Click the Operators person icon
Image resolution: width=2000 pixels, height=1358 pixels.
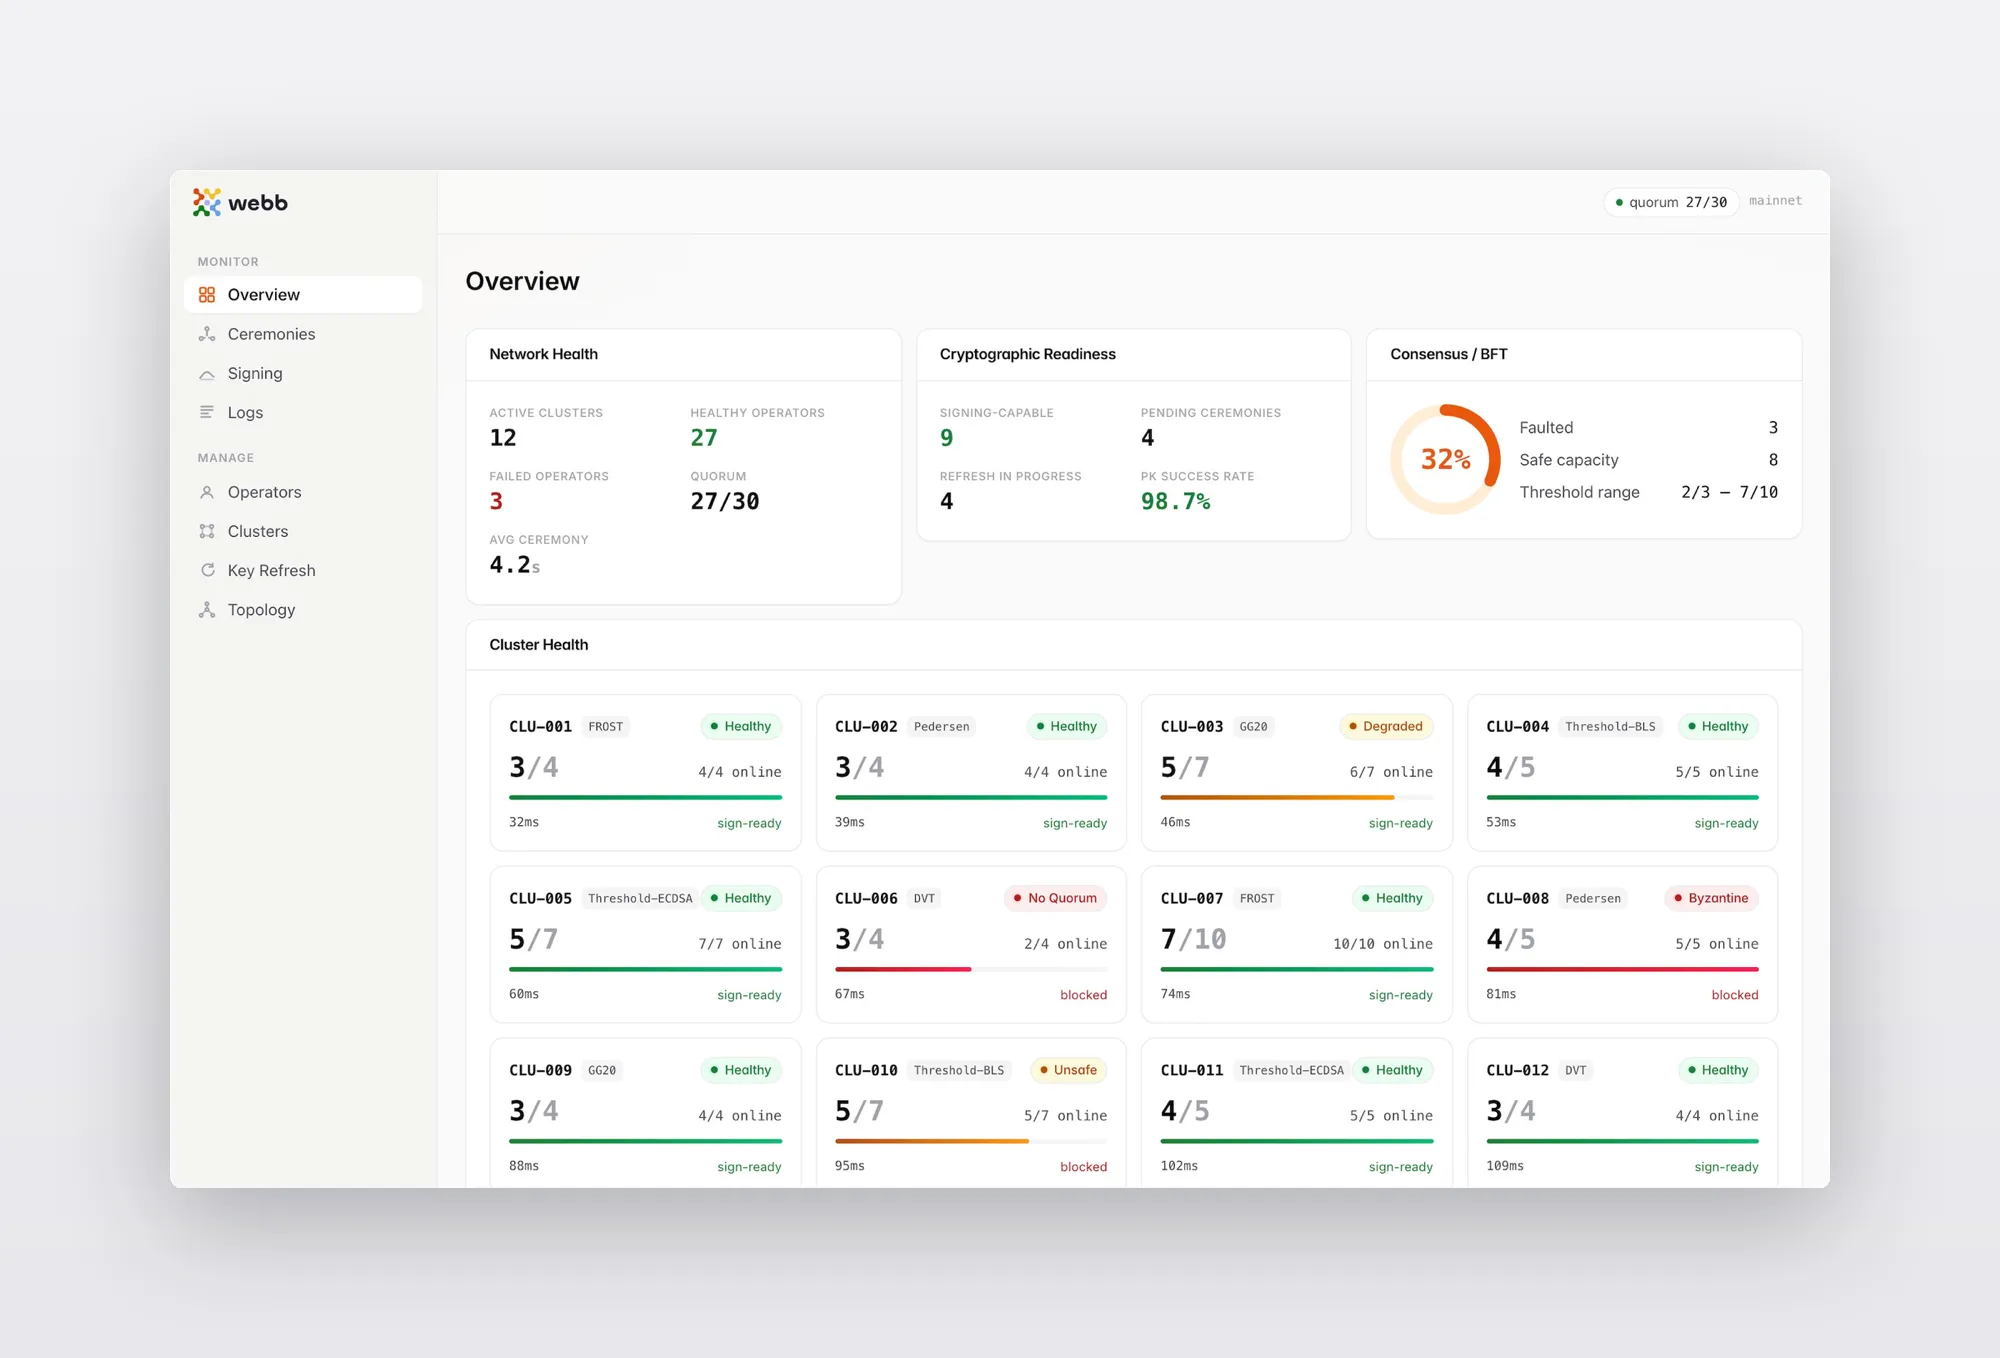point(207,492)
